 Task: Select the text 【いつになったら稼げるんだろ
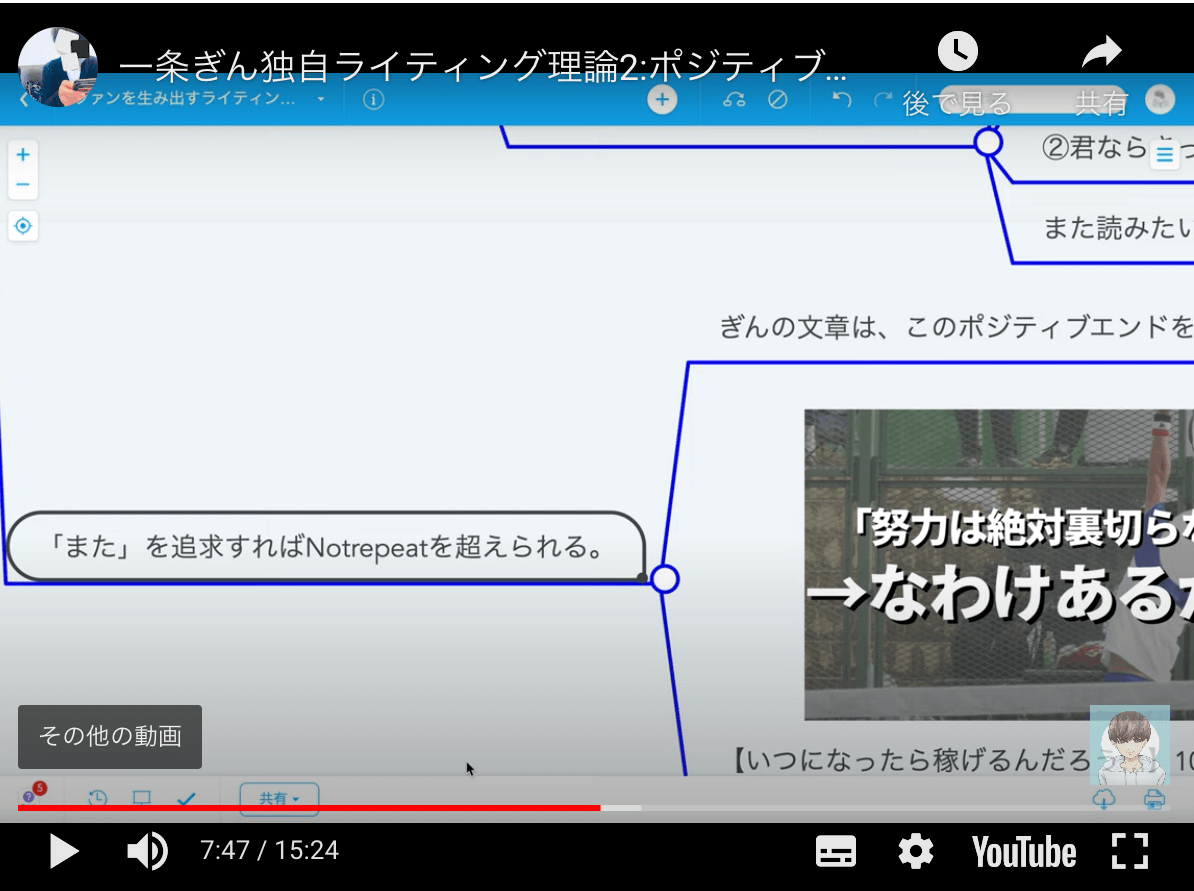click(911, 760)
